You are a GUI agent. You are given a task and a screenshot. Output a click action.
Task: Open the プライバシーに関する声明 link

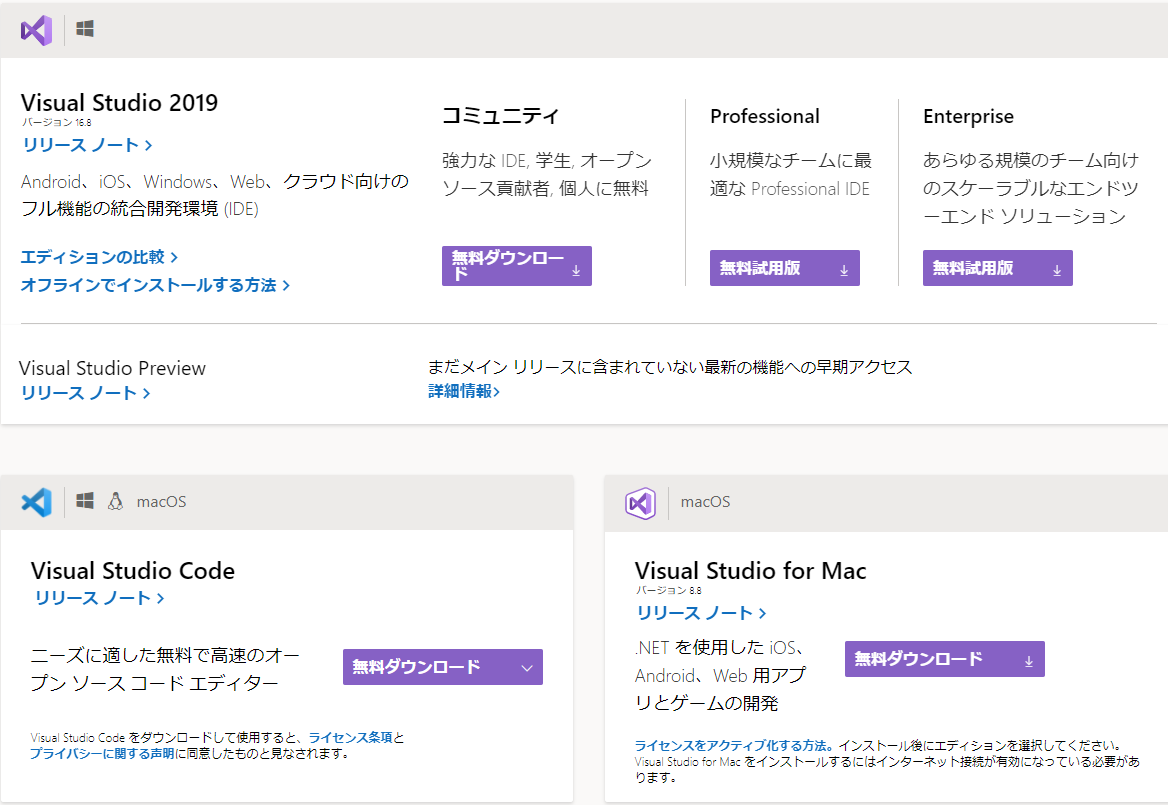[102, 754]
